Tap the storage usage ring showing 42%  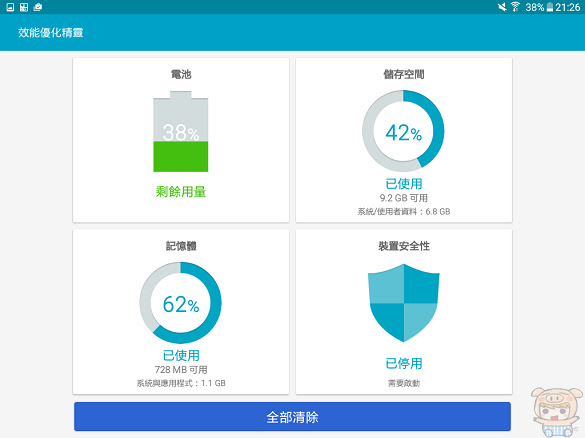(403, 131)
